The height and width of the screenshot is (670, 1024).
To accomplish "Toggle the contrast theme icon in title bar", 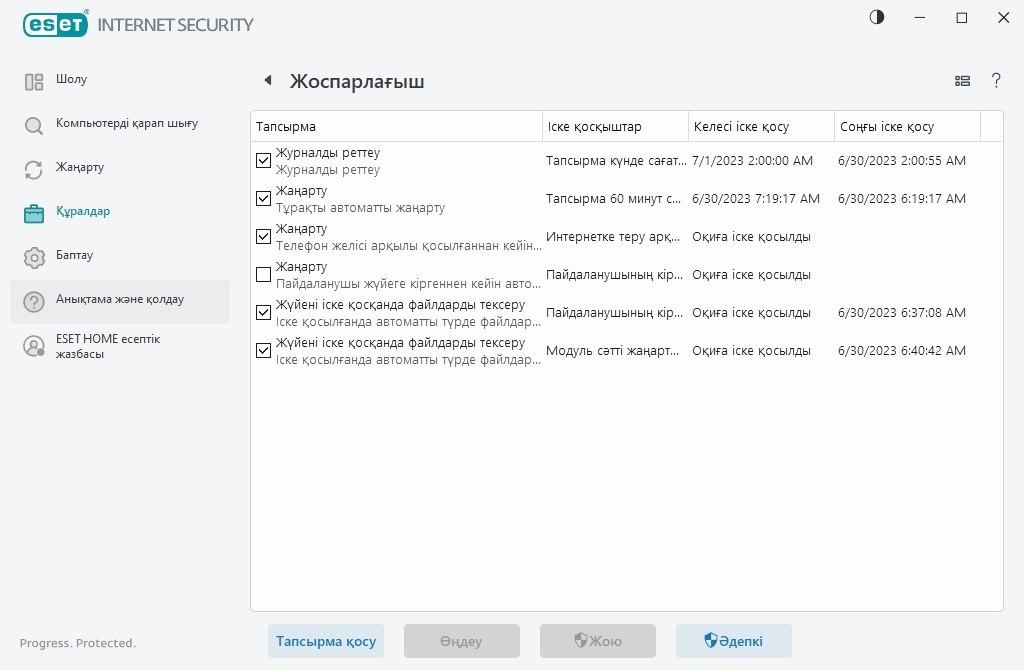I will pyautogui.click(x=877, y=18).
